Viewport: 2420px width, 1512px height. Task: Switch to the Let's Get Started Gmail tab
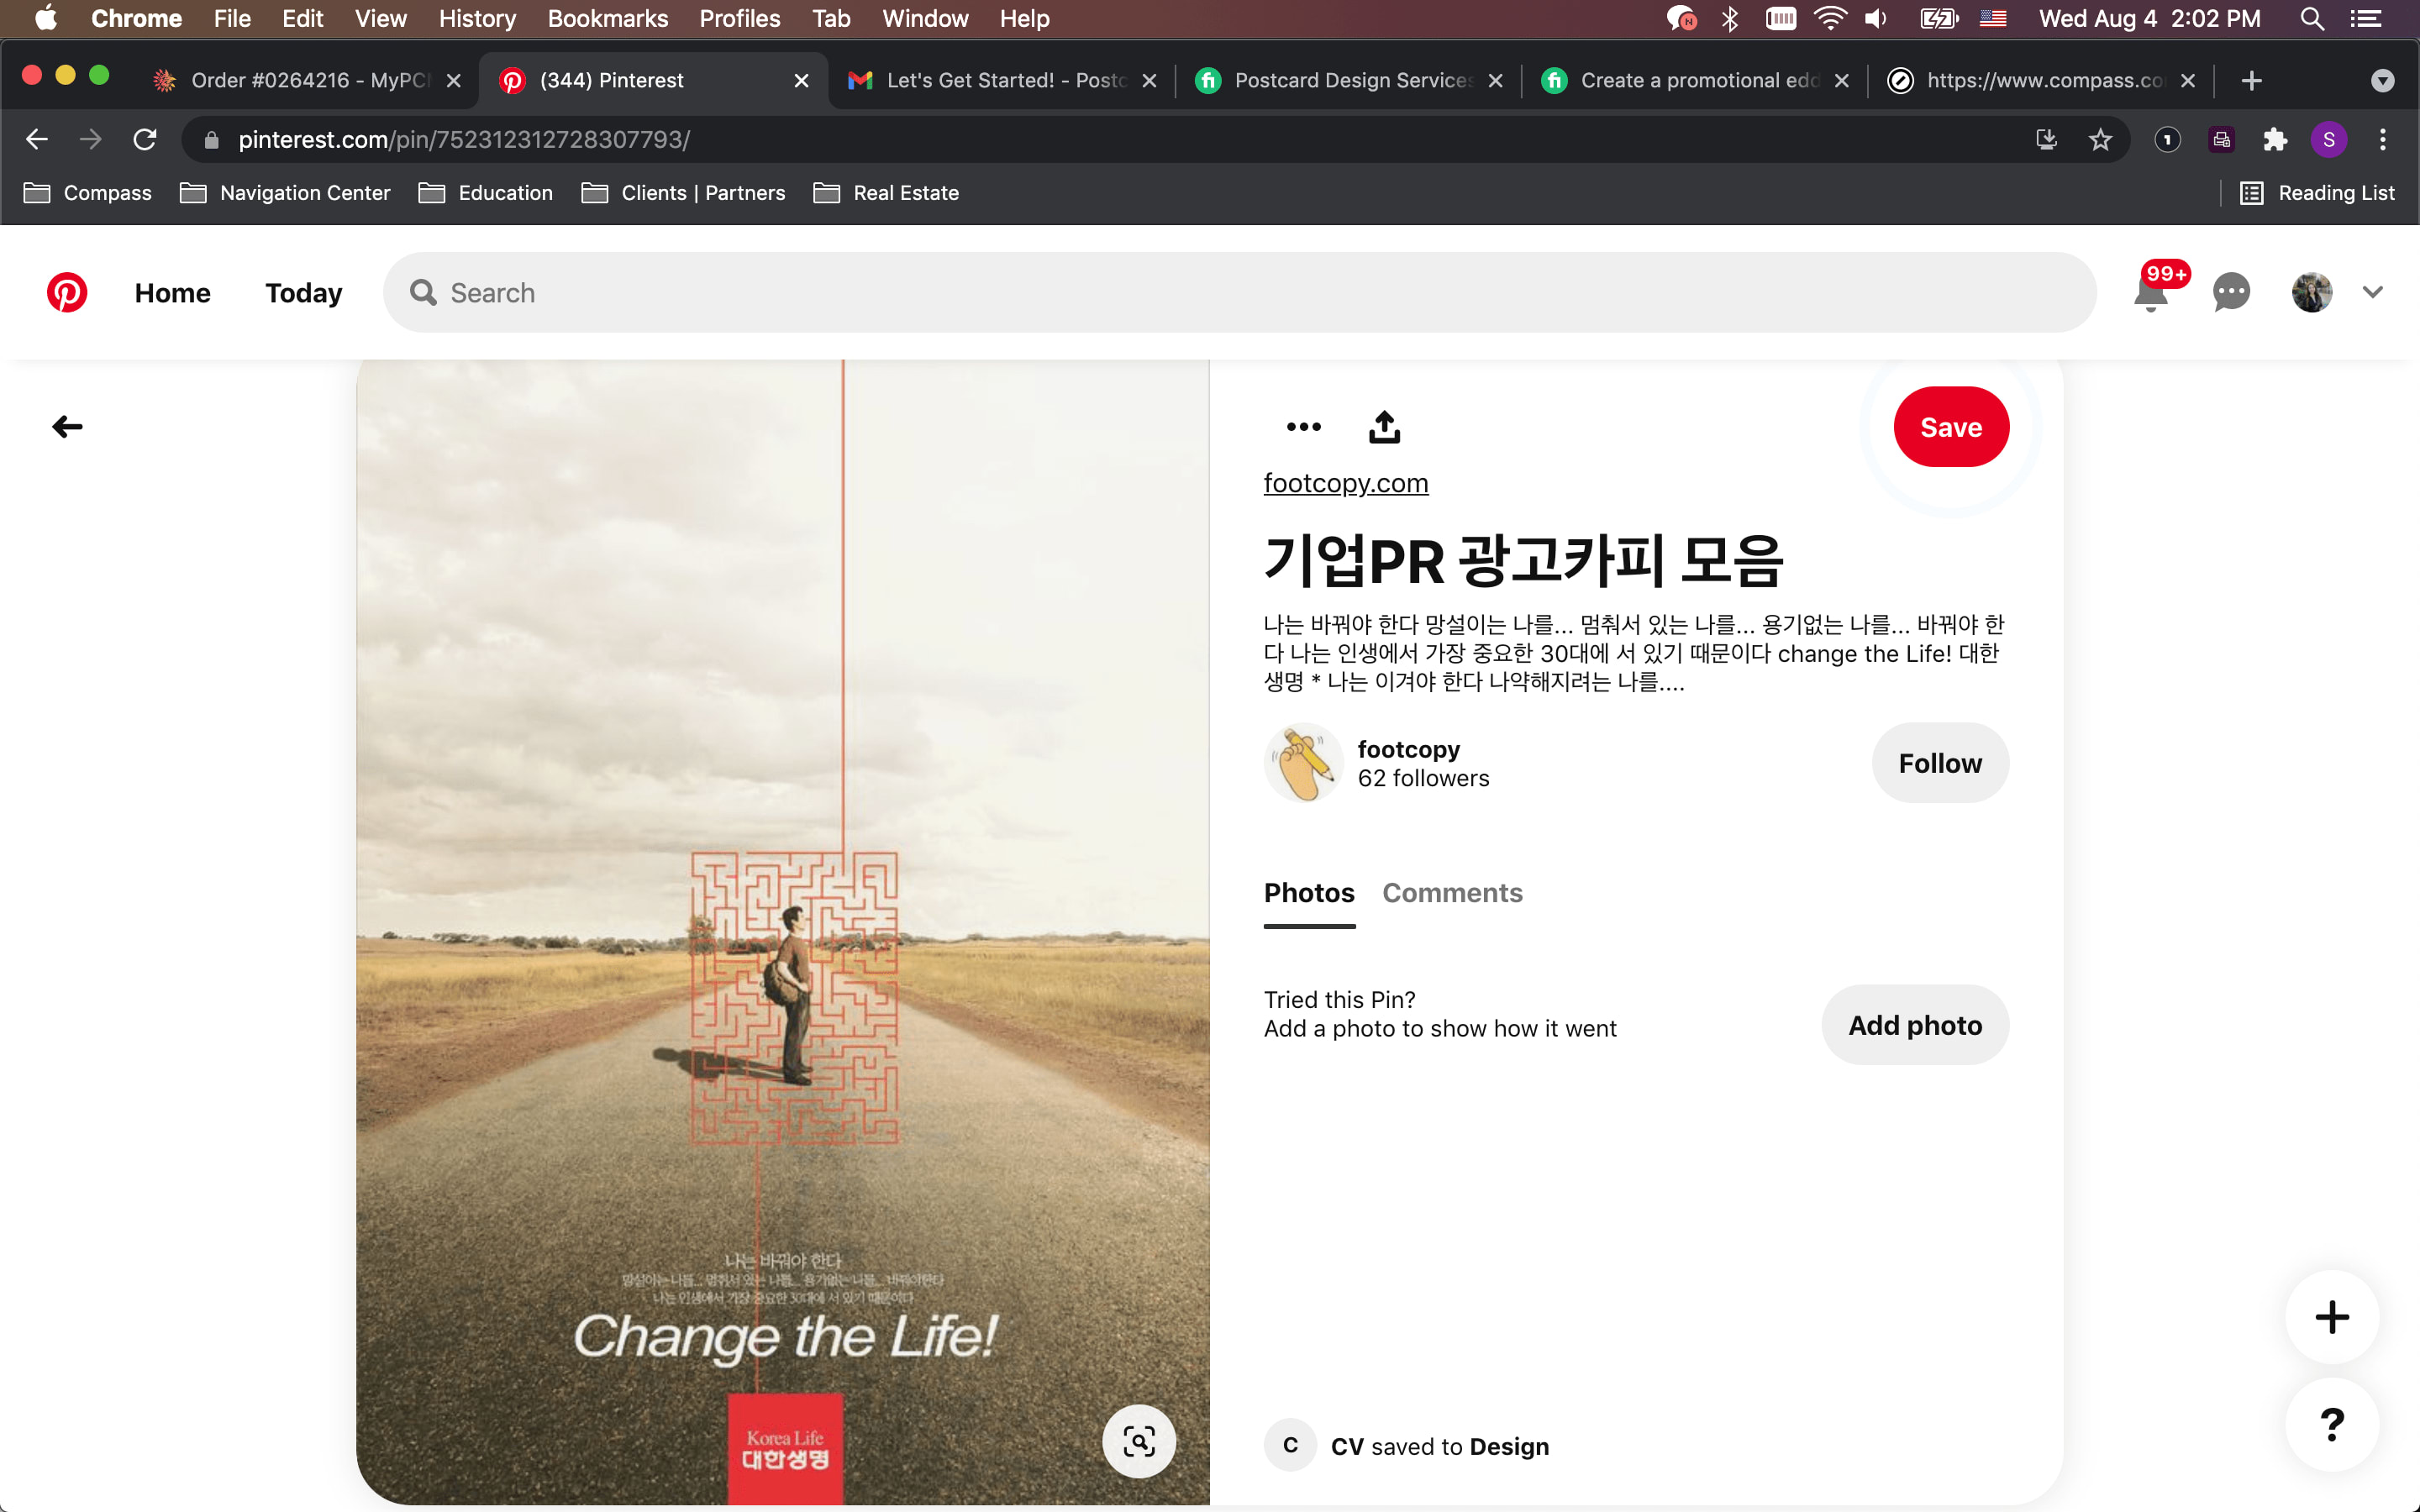[1000, 80]
